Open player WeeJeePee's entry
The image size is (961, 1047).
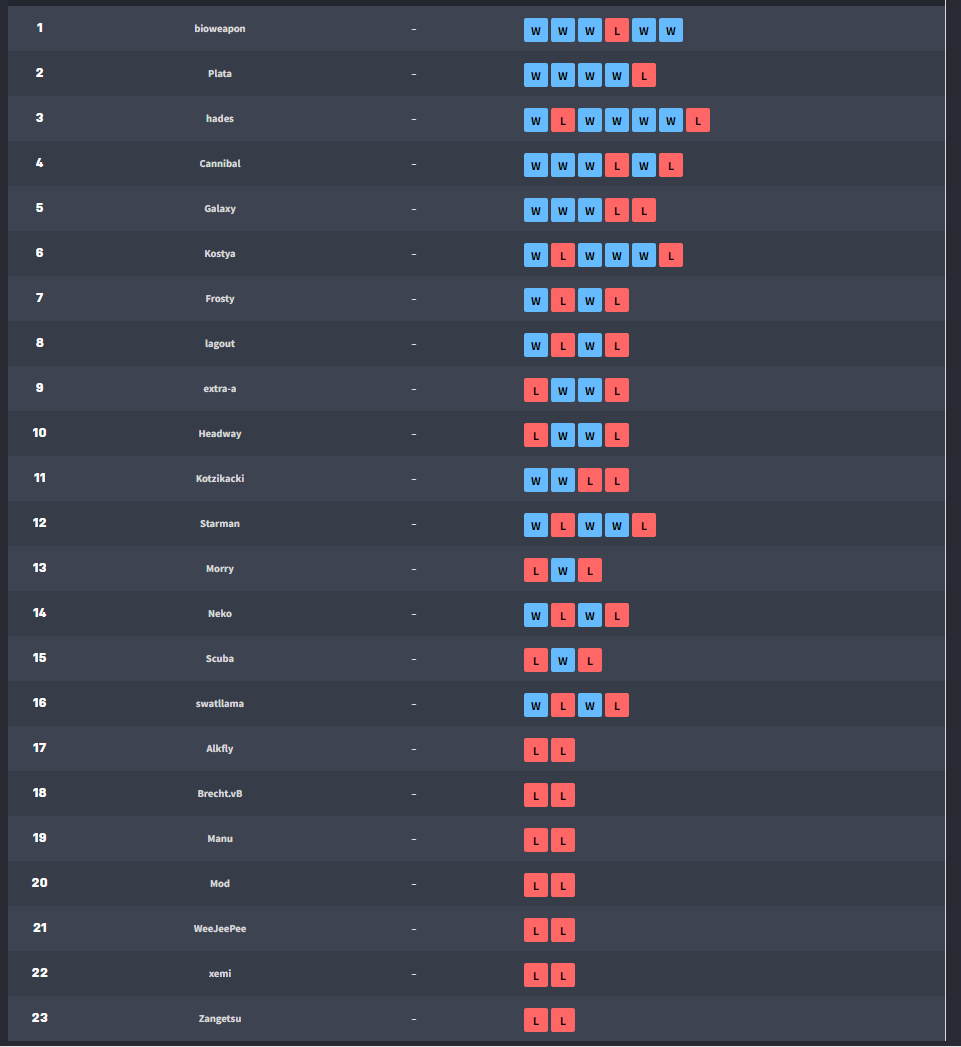[x=220, y=928]
